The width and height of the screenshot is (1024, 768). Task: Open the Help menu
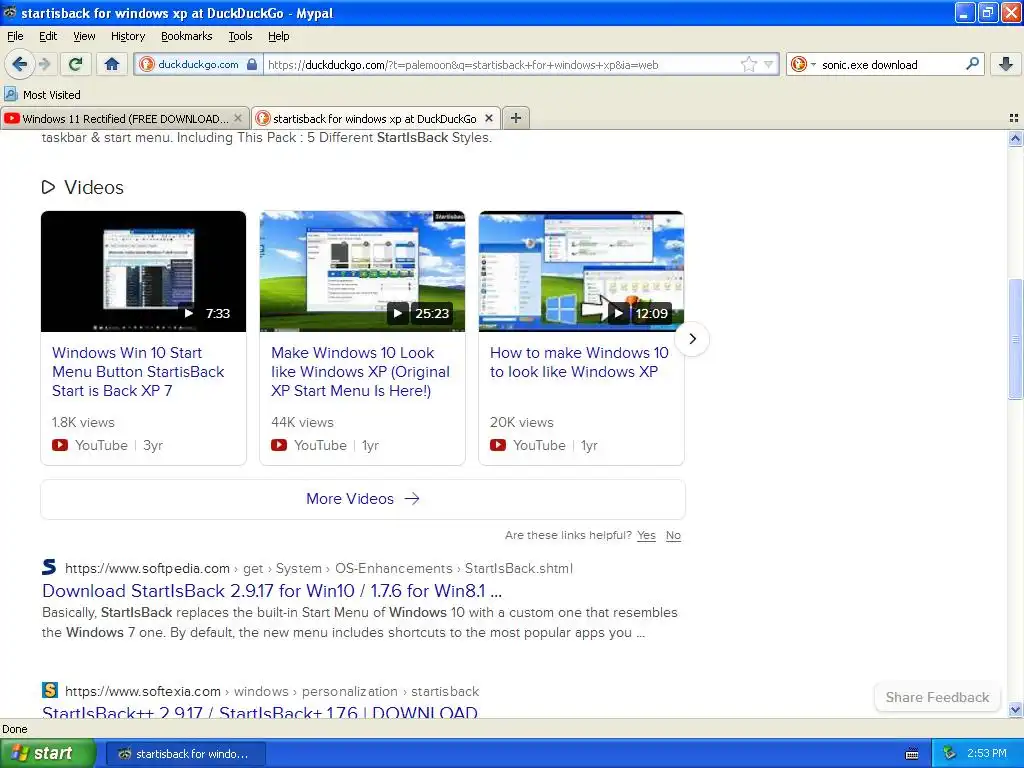(x=278, y=36)
